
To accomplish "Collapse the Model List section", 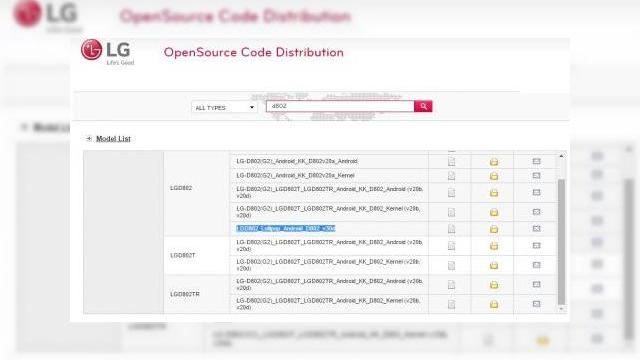I will click(89, 139).
